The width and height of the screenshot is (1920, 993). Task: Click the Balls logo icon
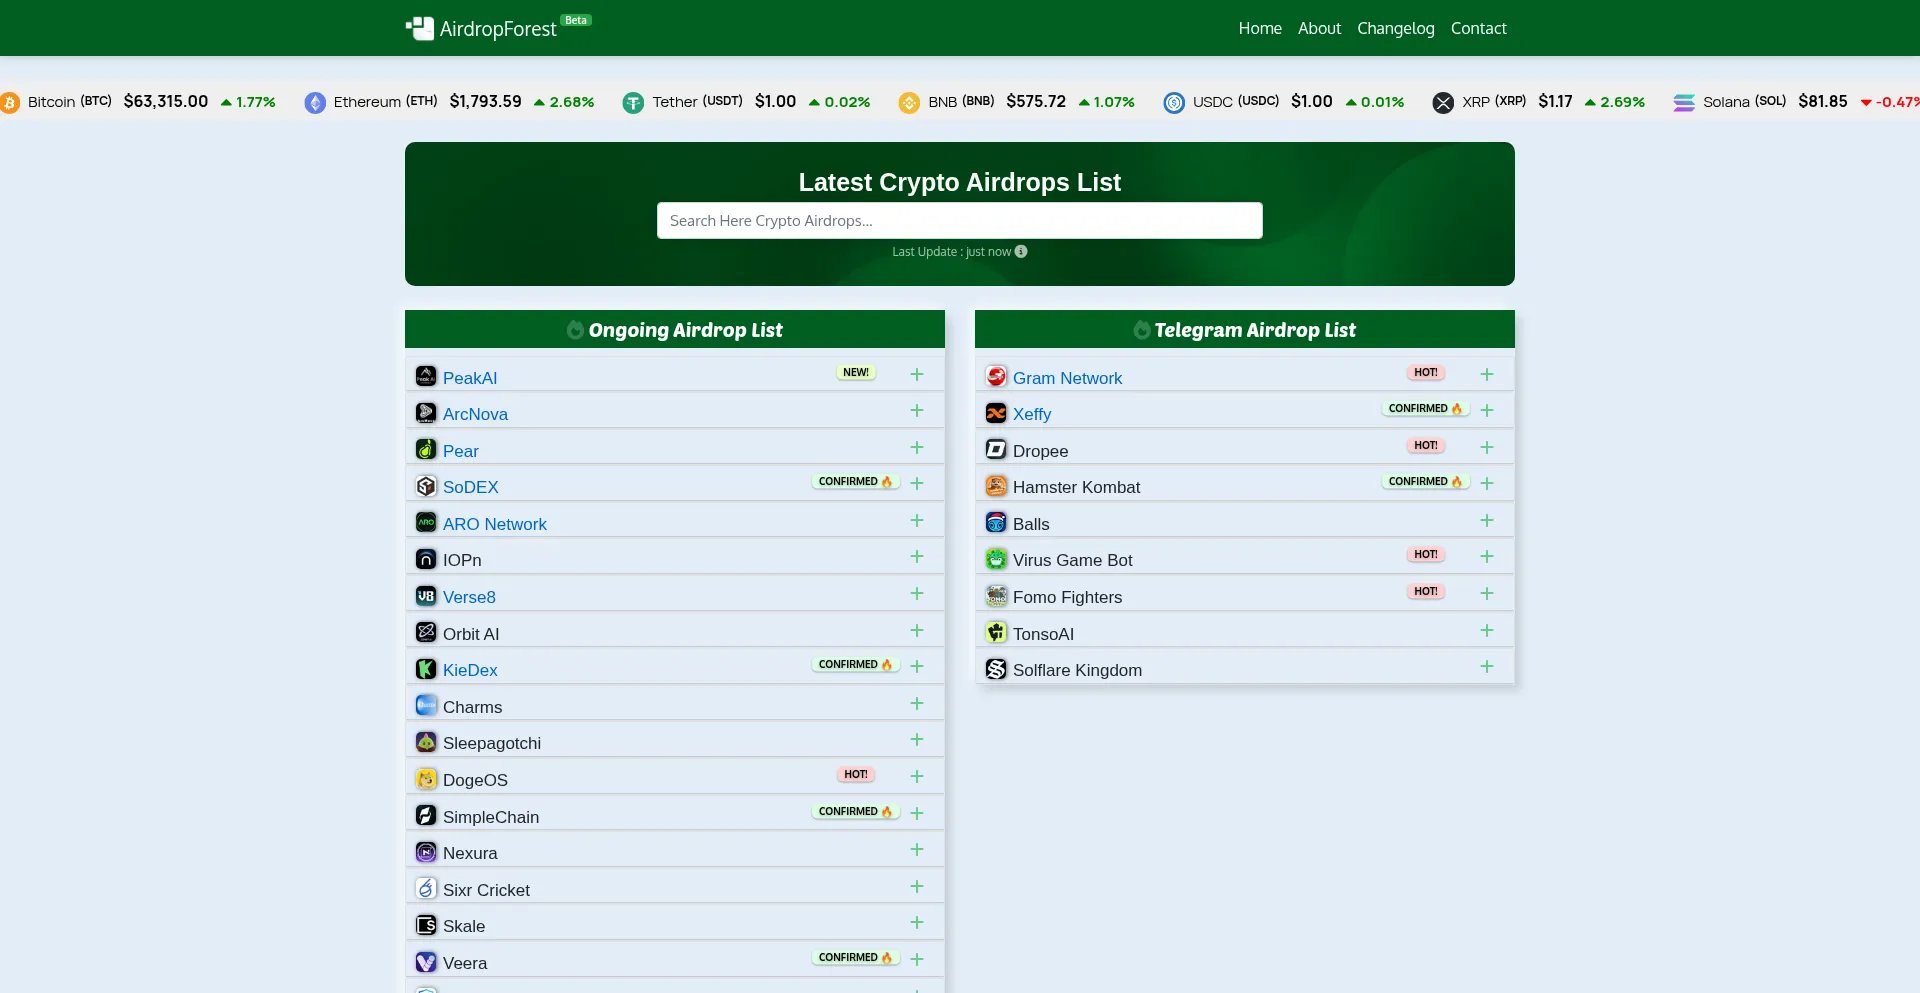(996, 522)
